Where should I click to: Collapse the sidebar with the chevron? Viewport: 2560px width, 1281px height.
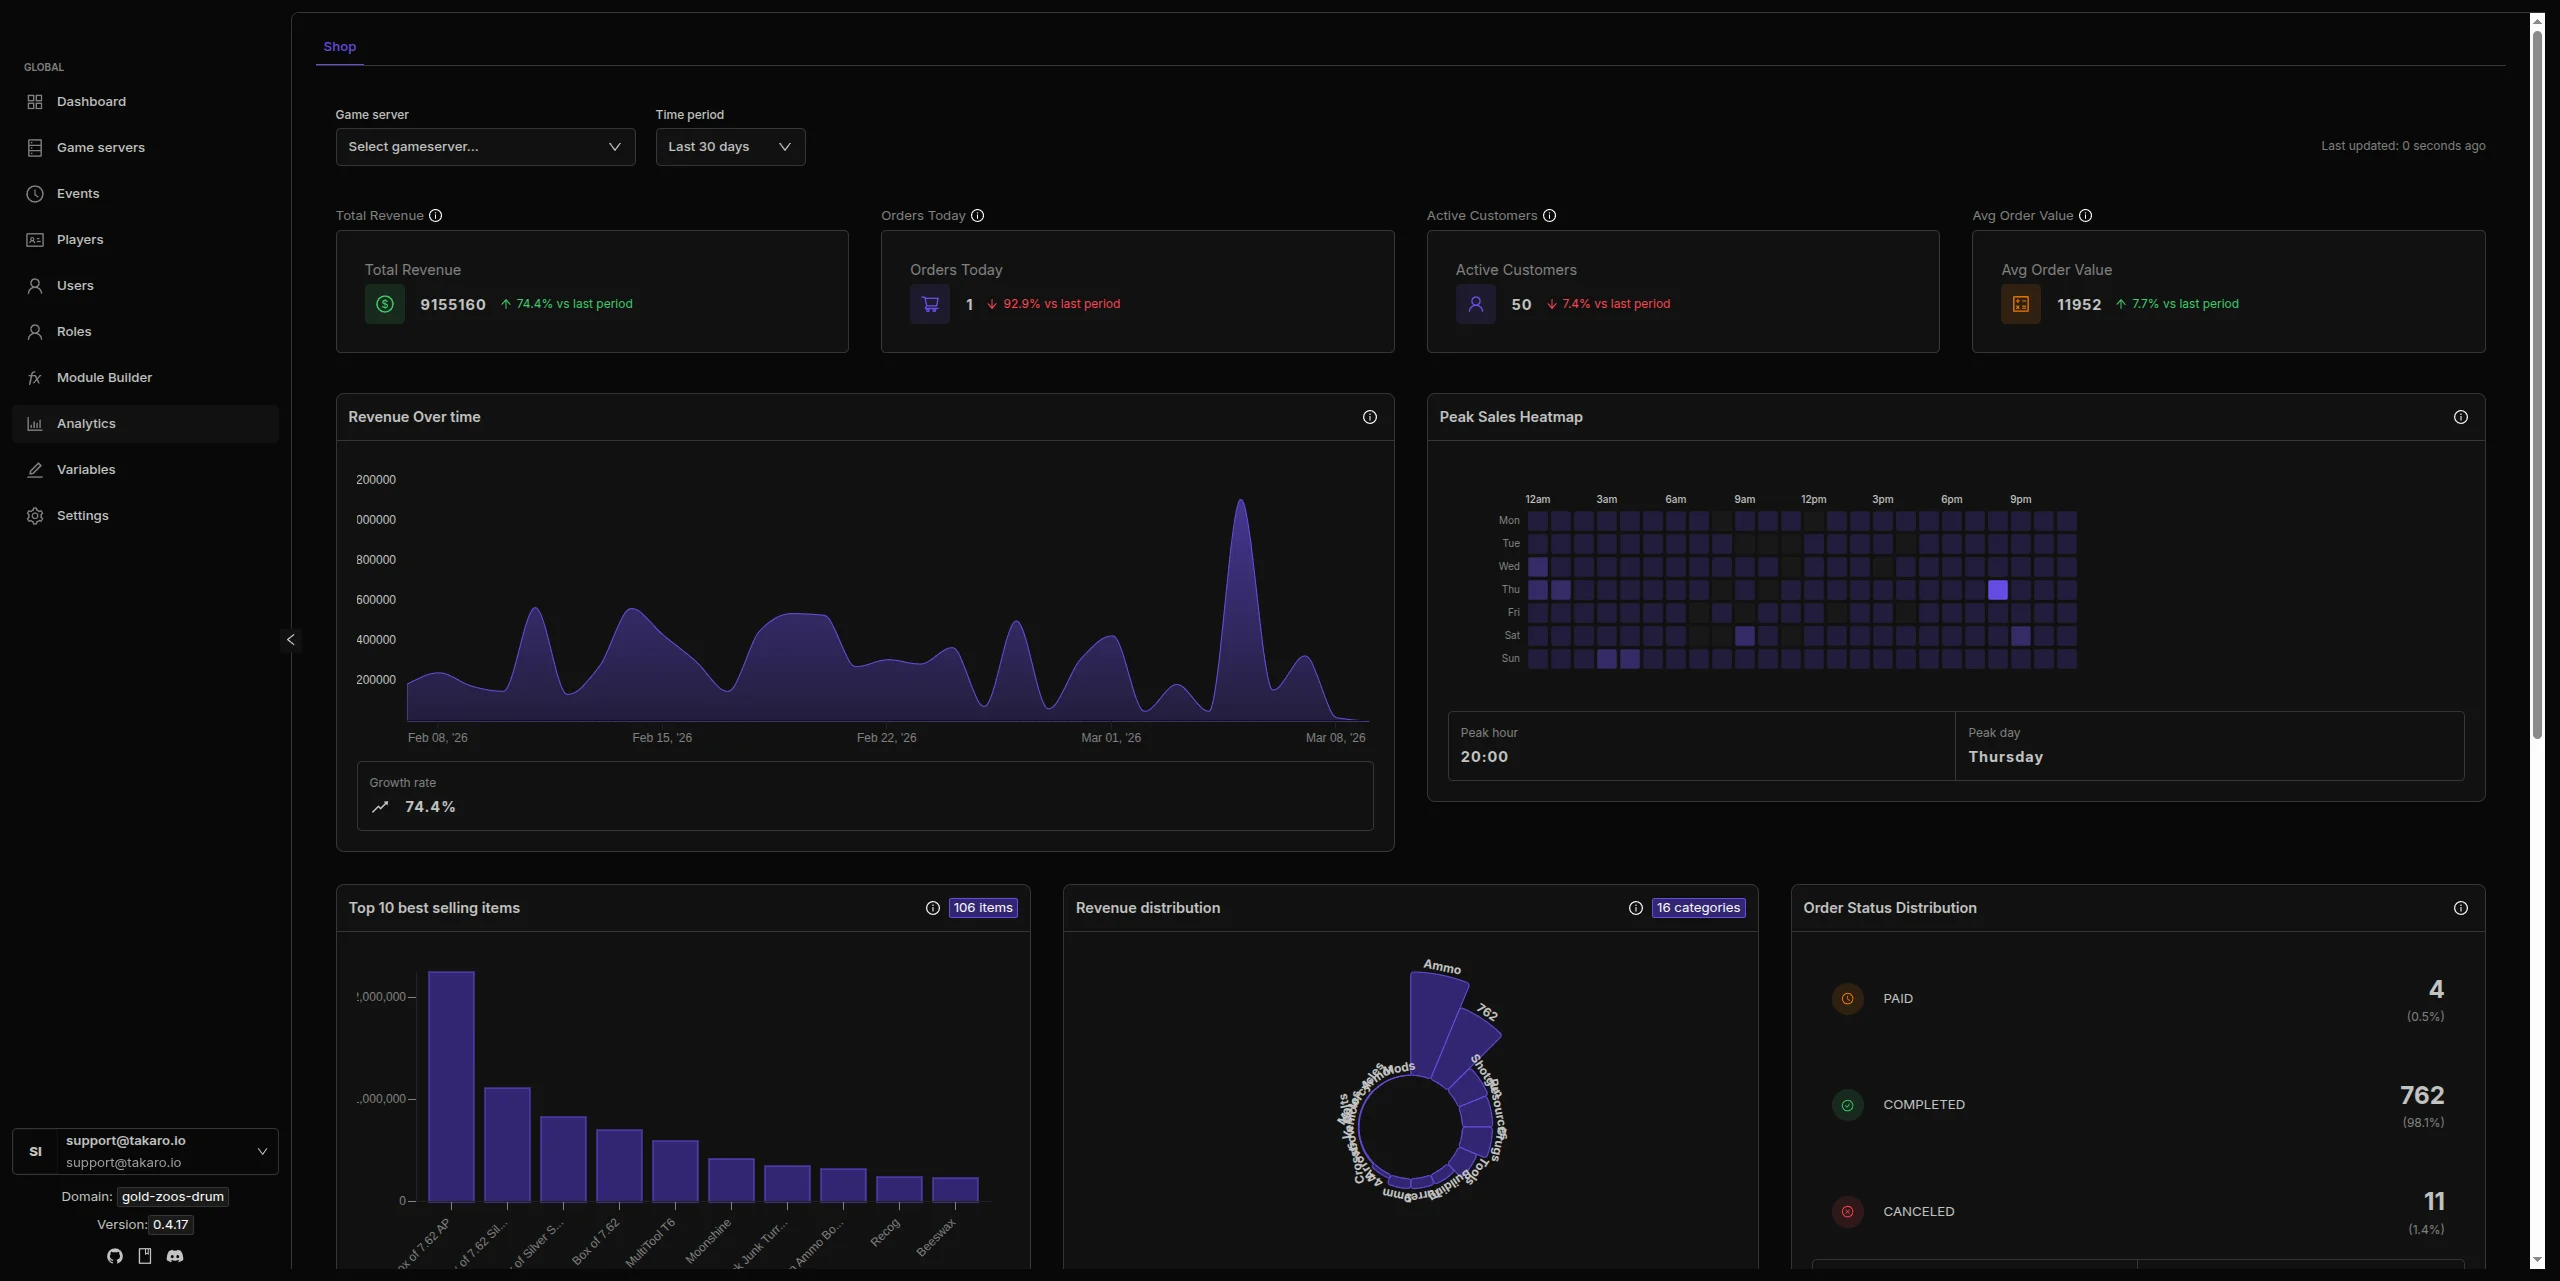291,640
